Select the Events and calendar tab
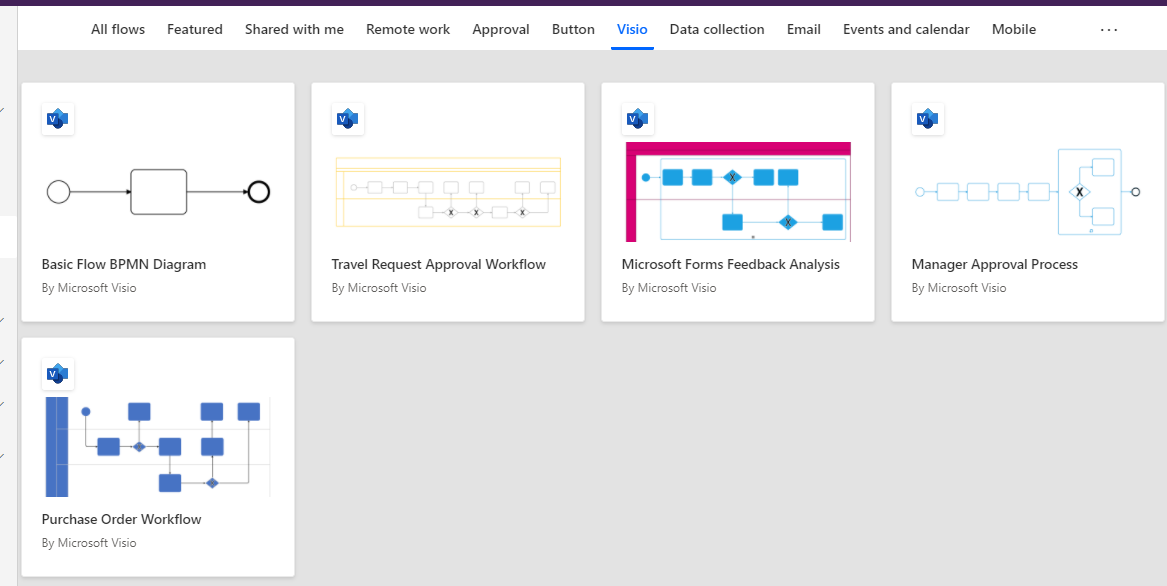The image size is (1167, 586). tap(905, 29)
